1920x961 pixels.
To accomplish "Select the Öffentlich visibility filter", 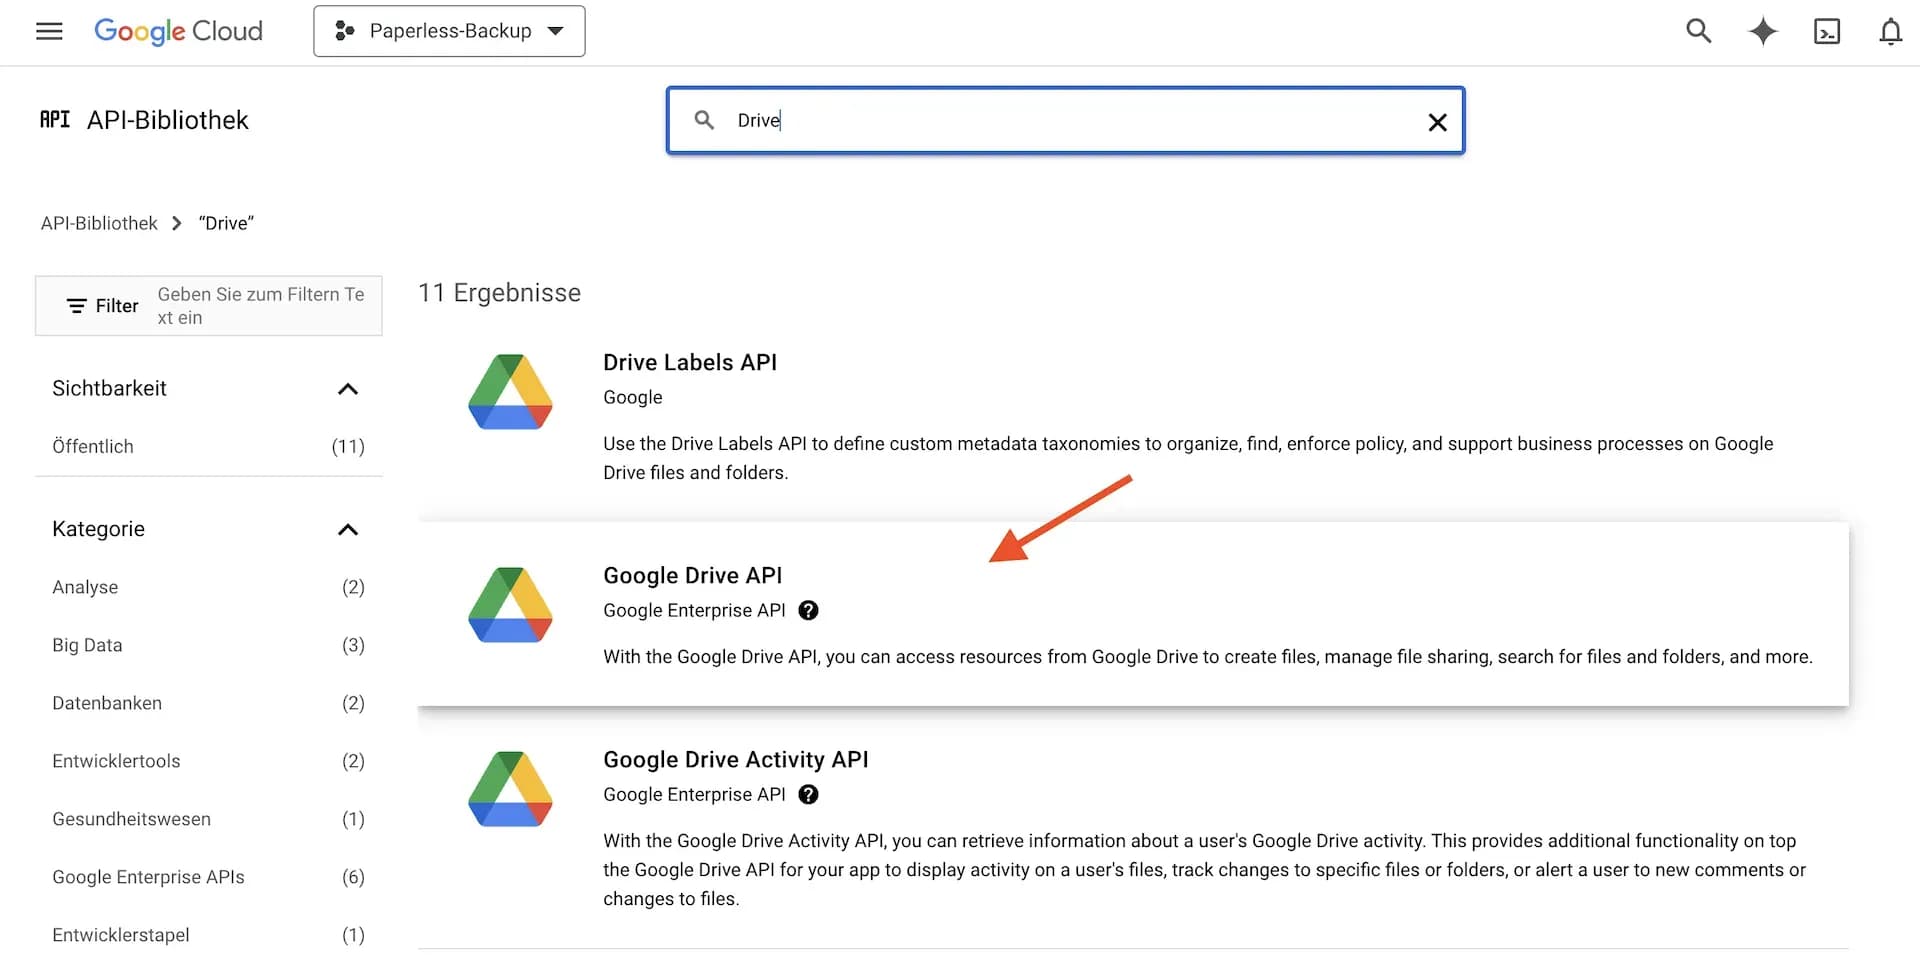I will pos(208,447).
